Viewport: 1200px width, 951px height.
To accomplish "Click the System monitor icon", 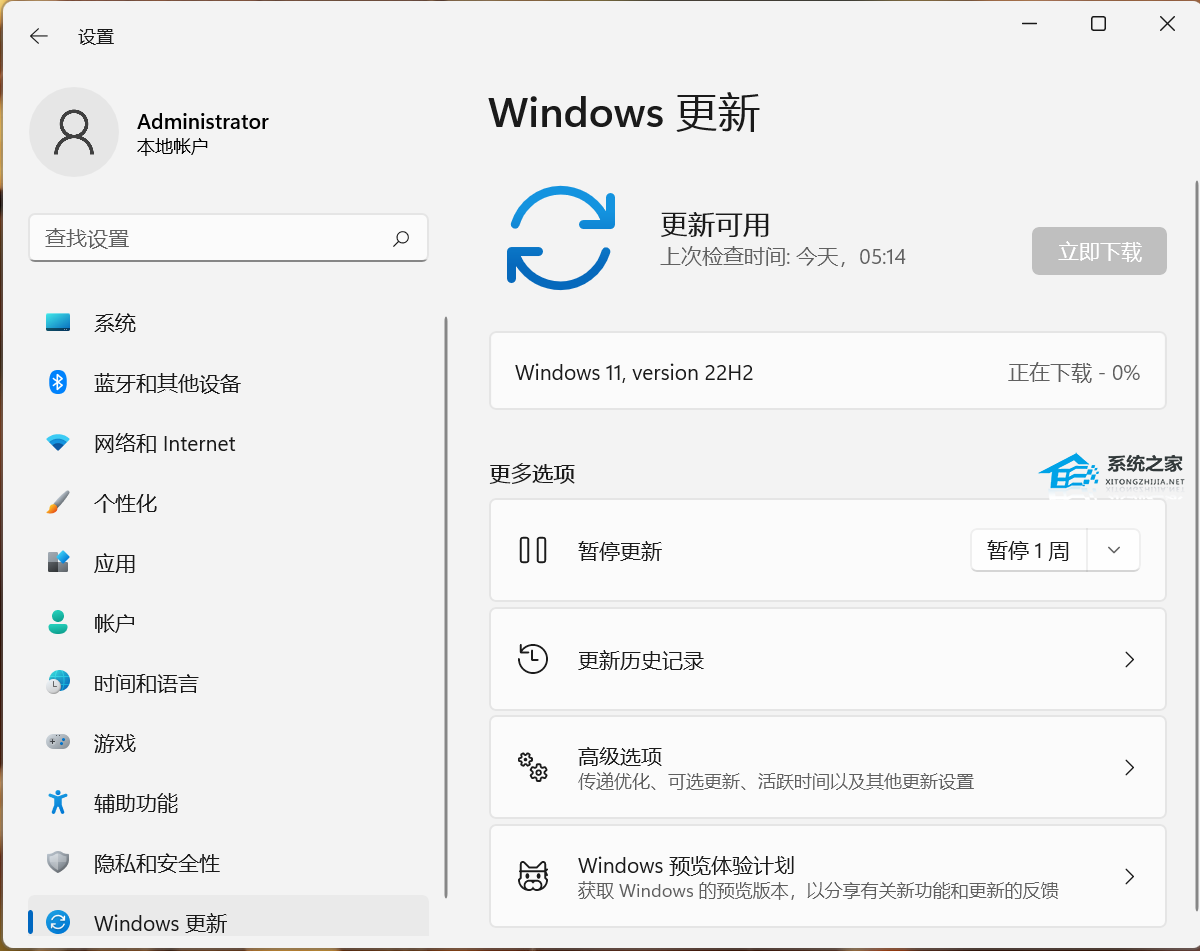I will click(58, 322).
